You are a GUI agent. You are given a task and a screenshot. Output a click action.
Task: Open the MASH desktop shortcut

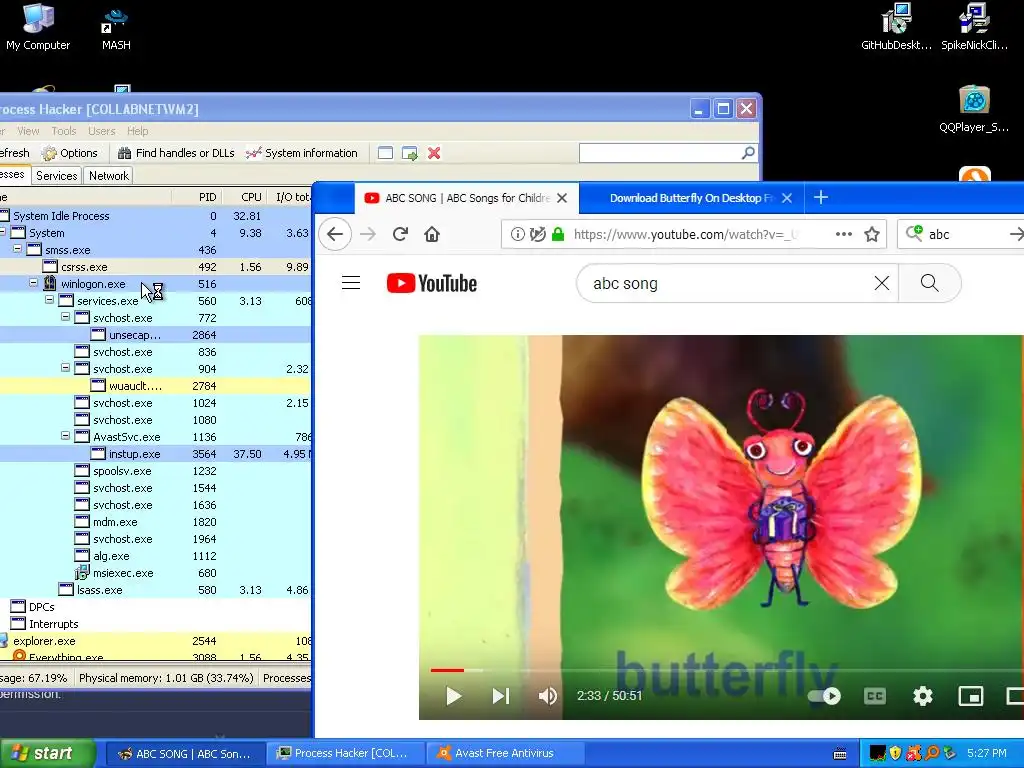116,27
